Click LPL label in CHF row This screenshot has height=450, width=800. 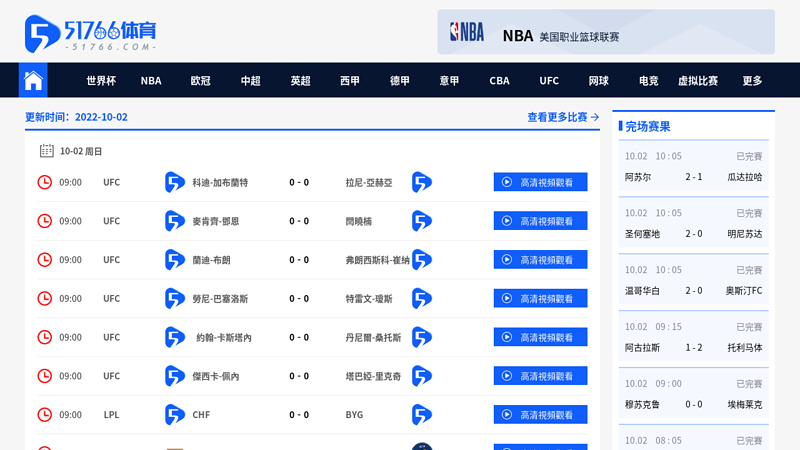tap(111, 415)
